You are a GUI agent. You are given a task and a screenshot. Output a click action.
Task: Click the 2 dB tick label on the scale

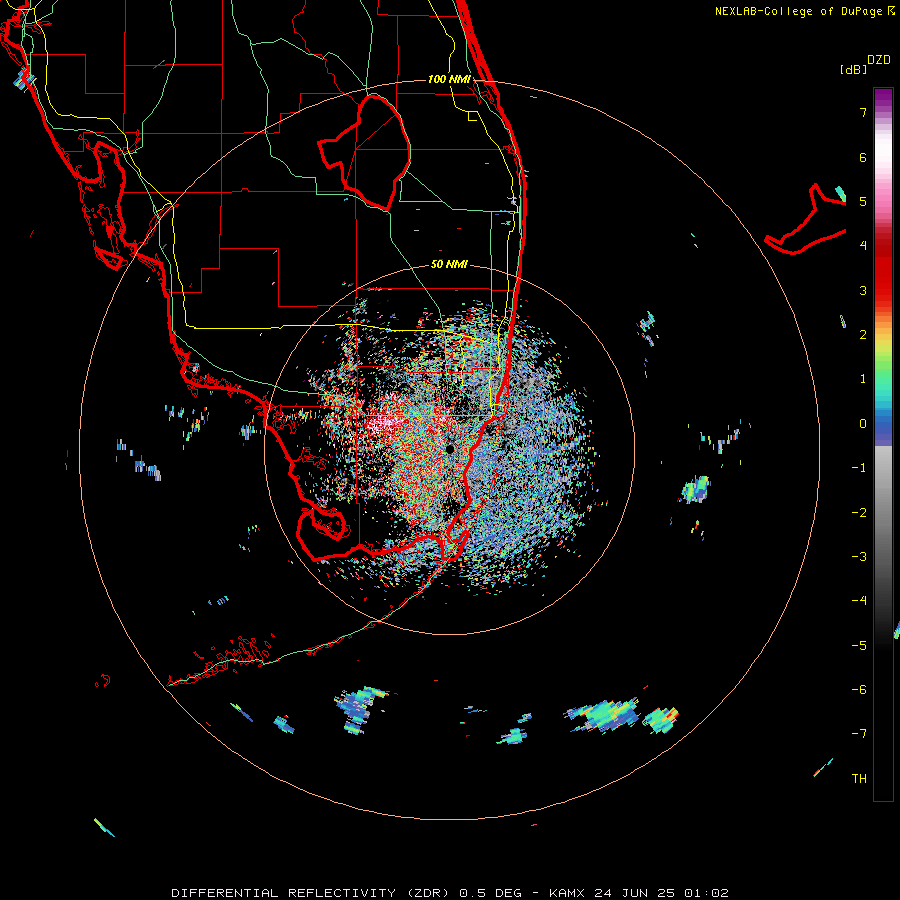click(x=863, y=335)
